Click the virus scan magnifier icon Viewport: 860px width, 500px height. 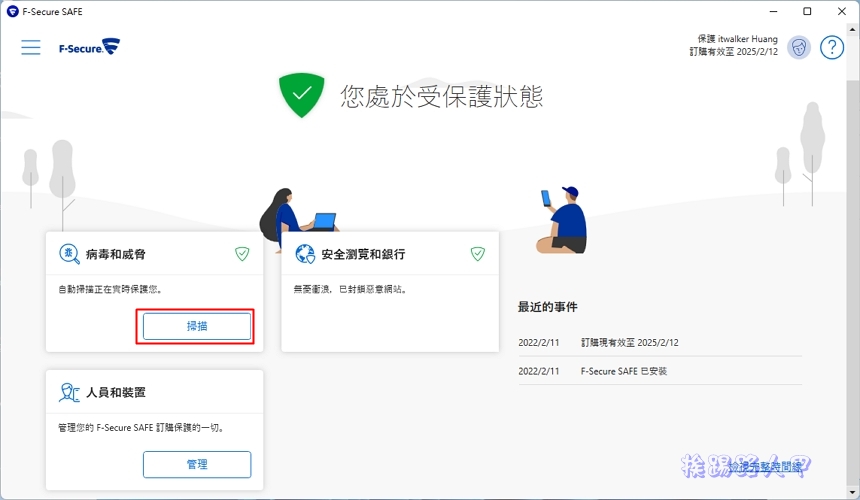69,254
